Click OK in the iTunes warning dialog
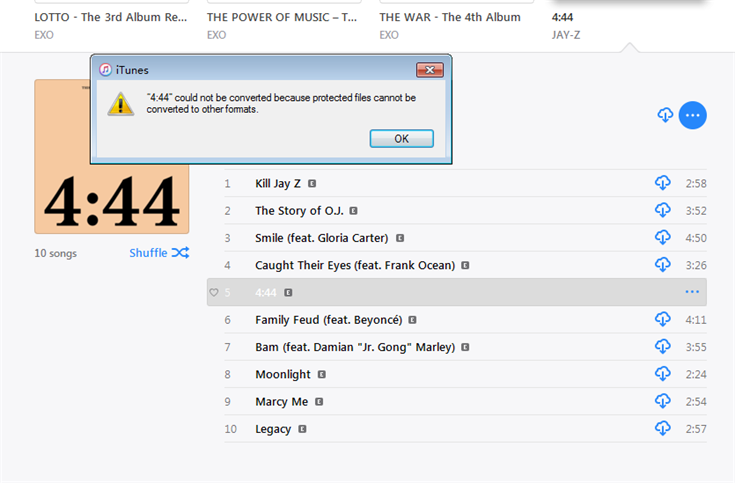 [x=401, y=139]
